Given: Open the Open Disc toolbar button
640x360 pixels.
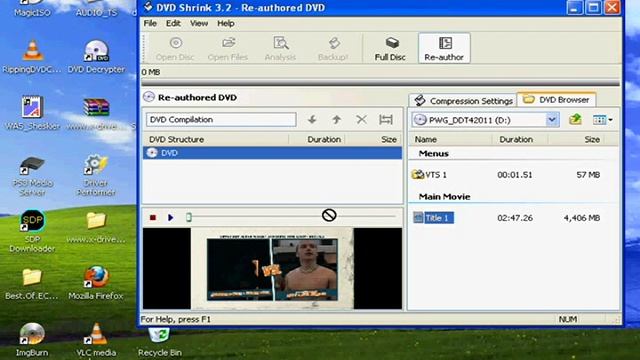Looking at the screenshot, I should 175,48.
